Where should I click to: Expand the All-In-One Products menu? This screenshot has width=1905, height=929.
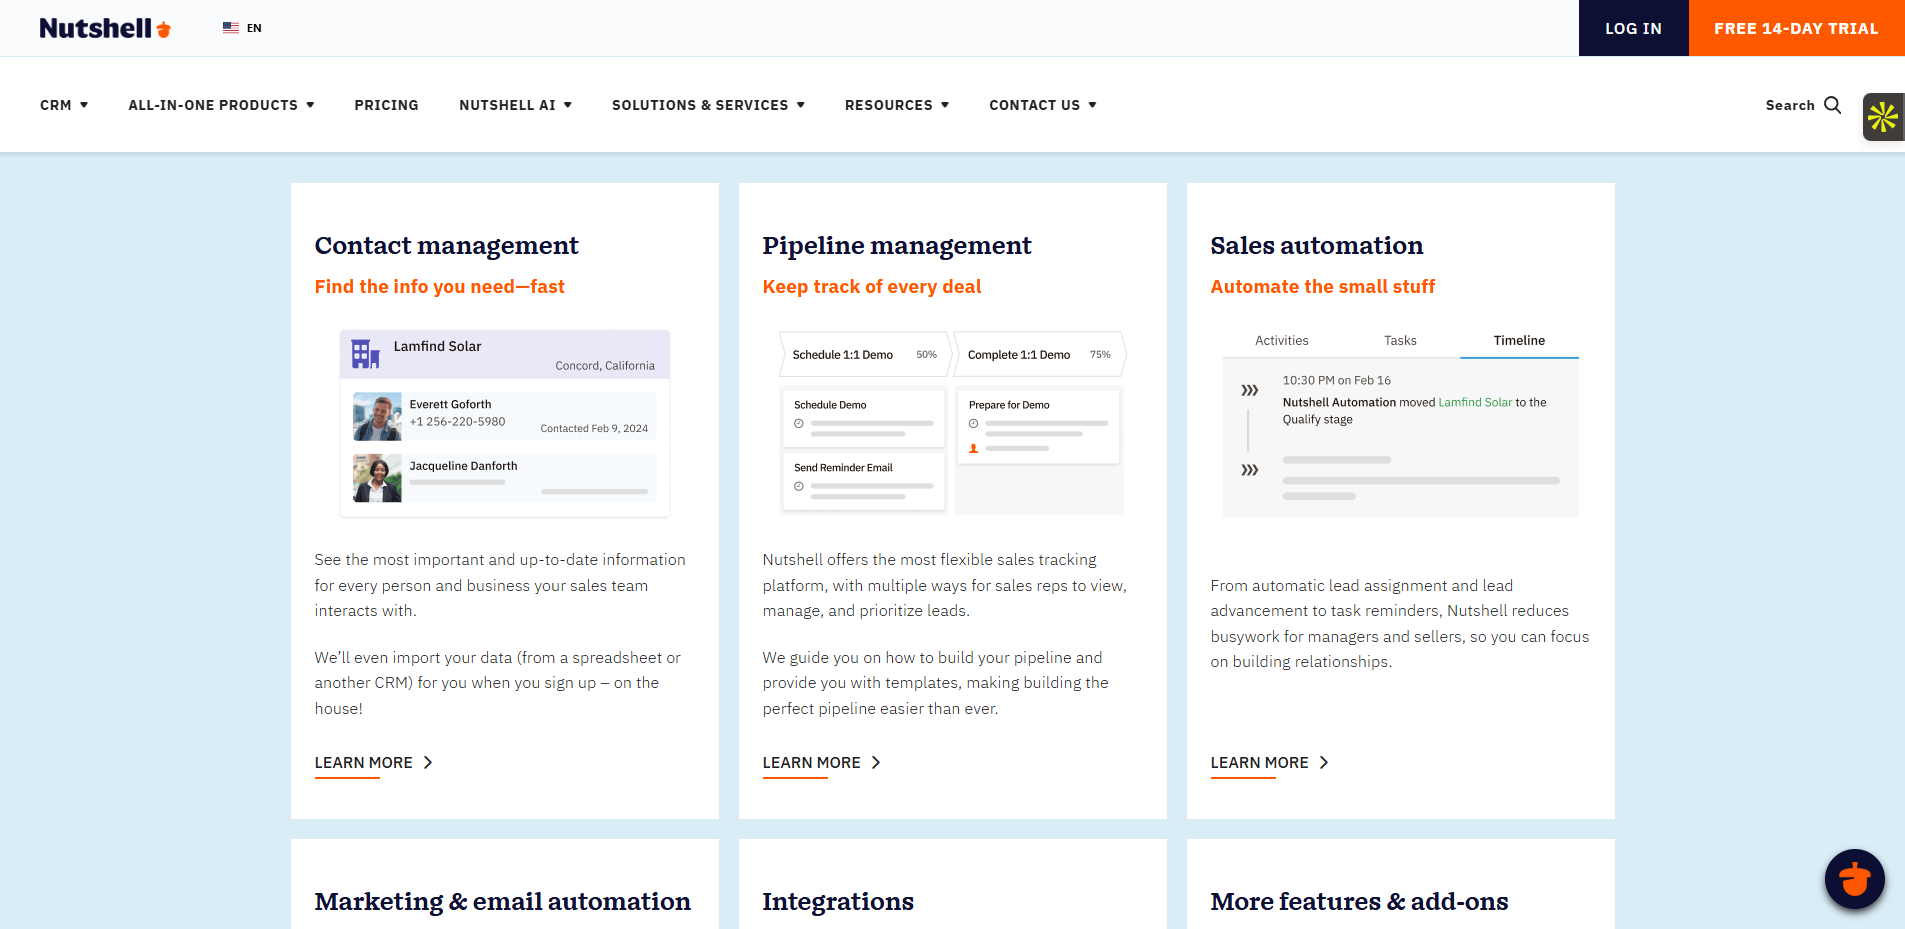(221, 105)
